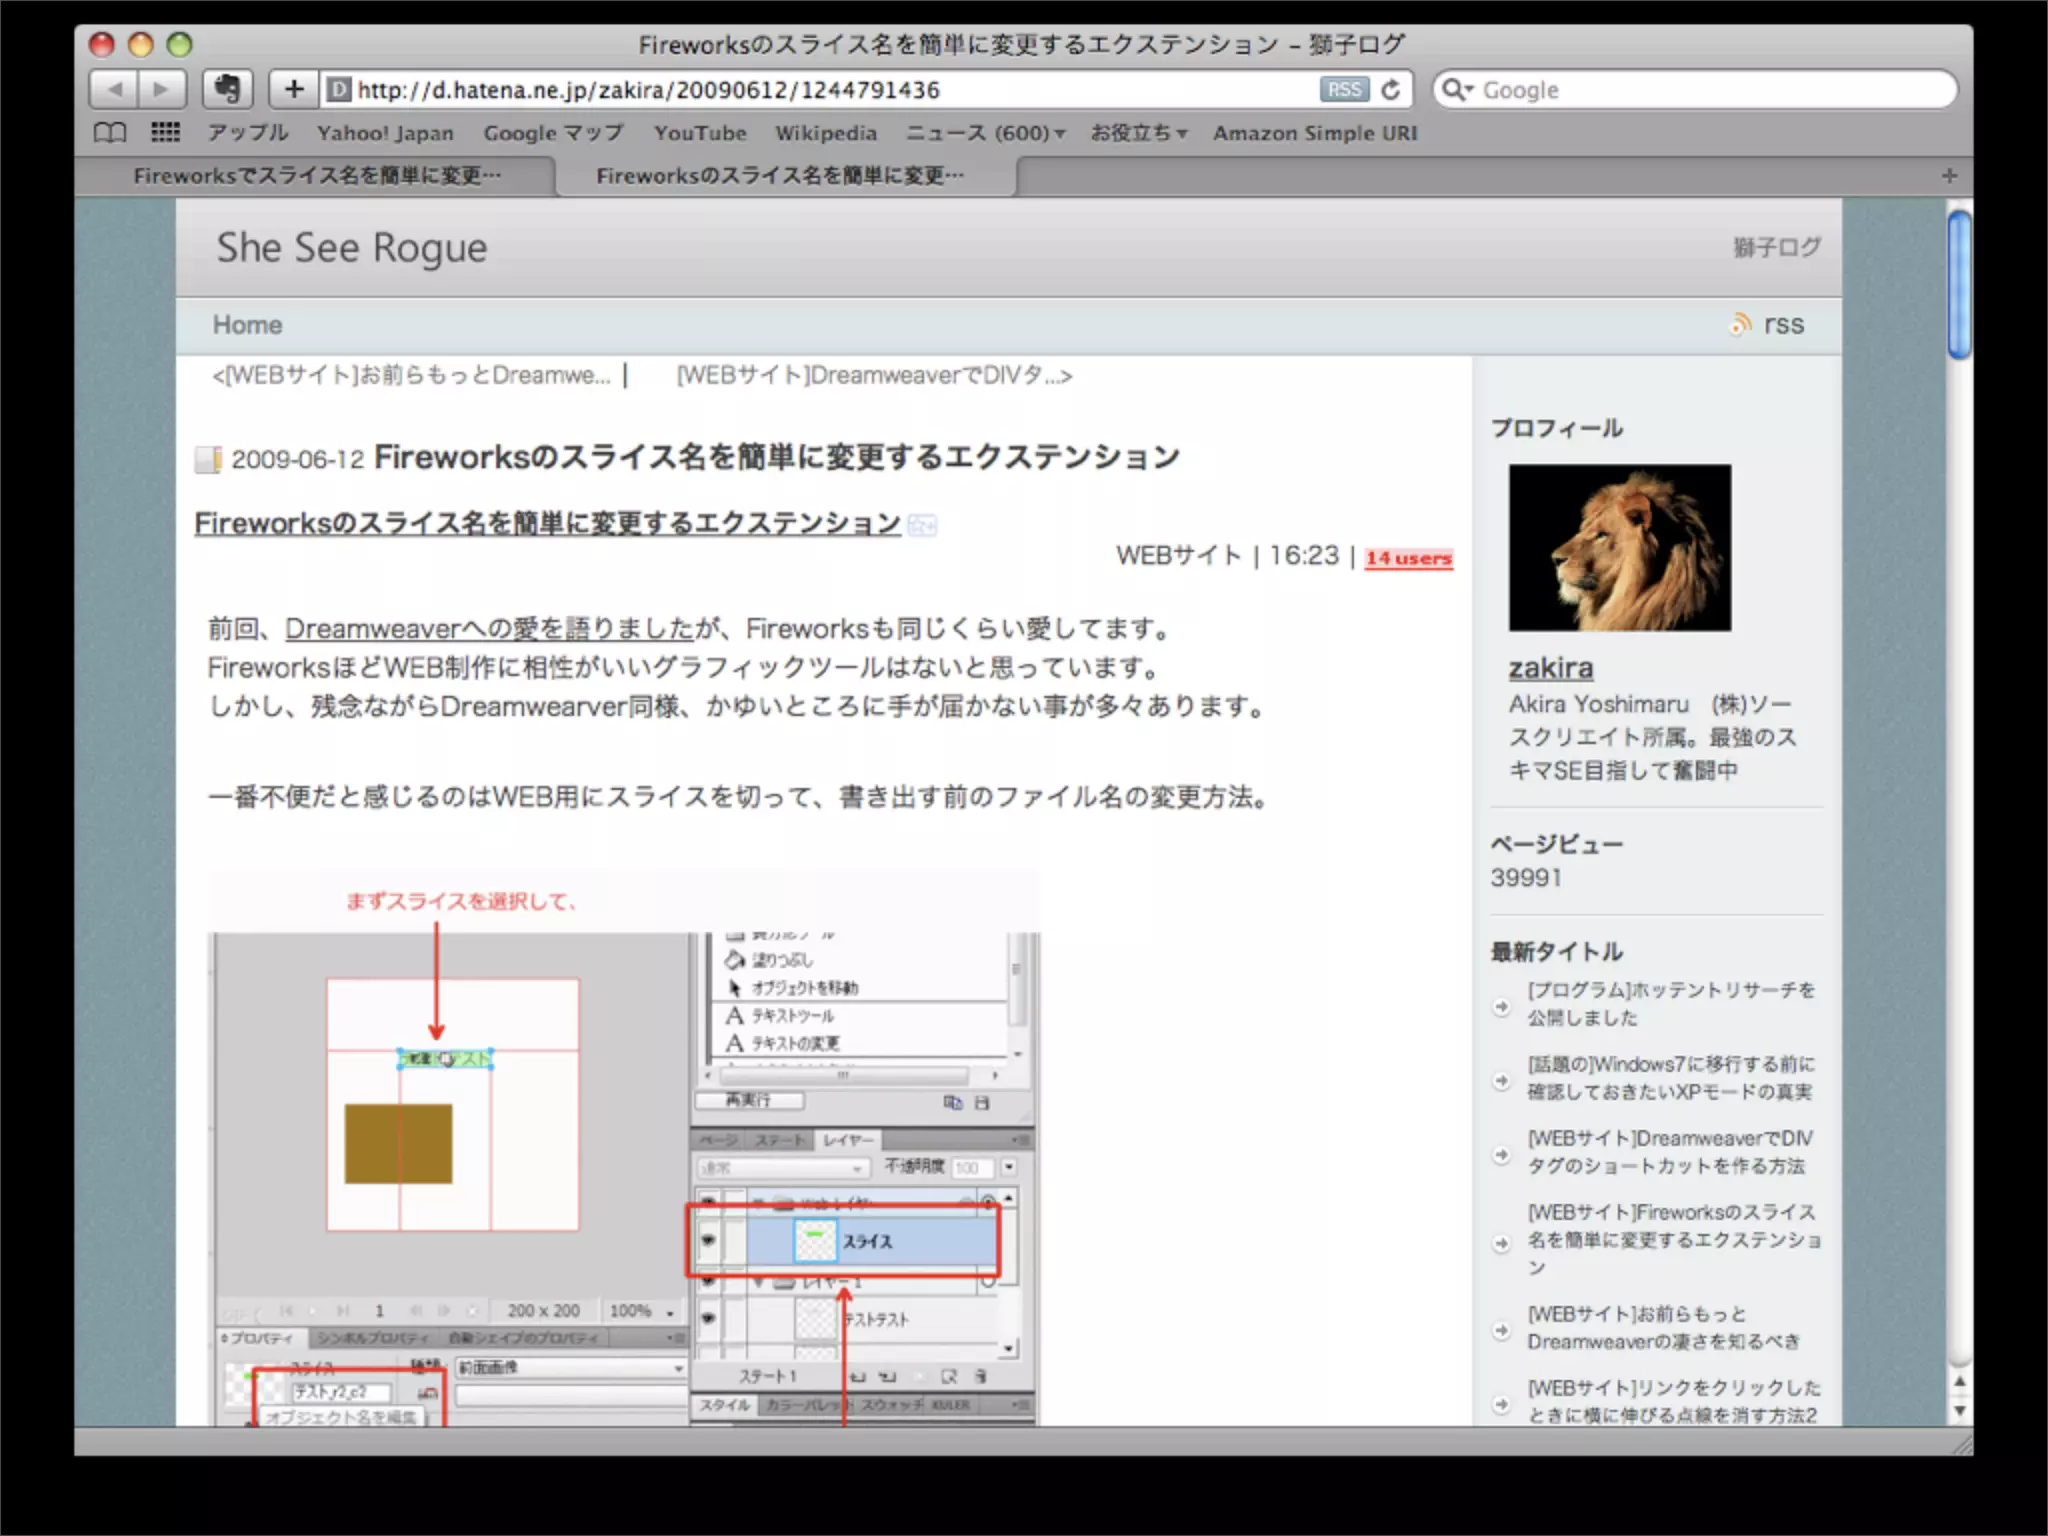This screenshot has width=2048, height=1536.
Task: Click the 14 users bookmark count link
Action: (x=1408, y=558)
